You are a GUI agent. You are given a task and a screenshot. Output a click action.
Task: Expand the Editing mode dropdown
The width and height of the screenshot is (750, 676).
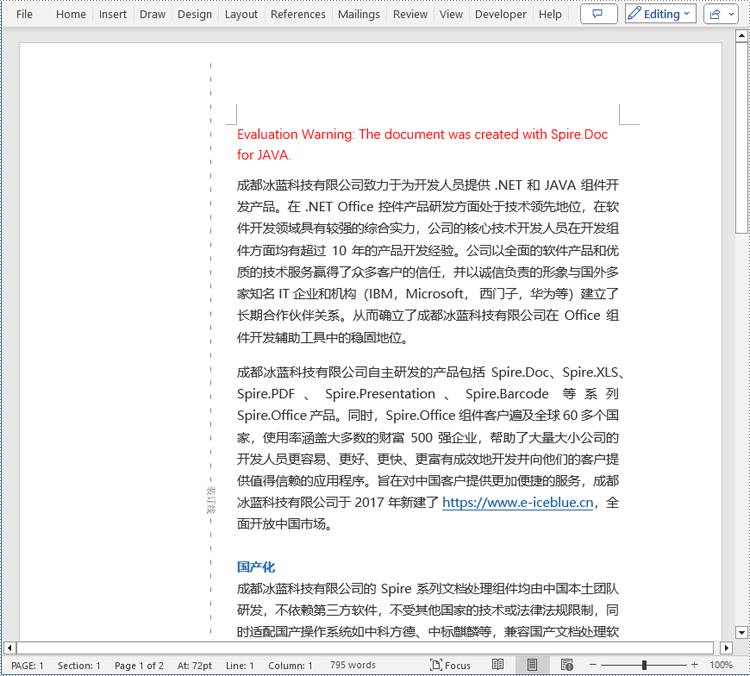[660, 14]
